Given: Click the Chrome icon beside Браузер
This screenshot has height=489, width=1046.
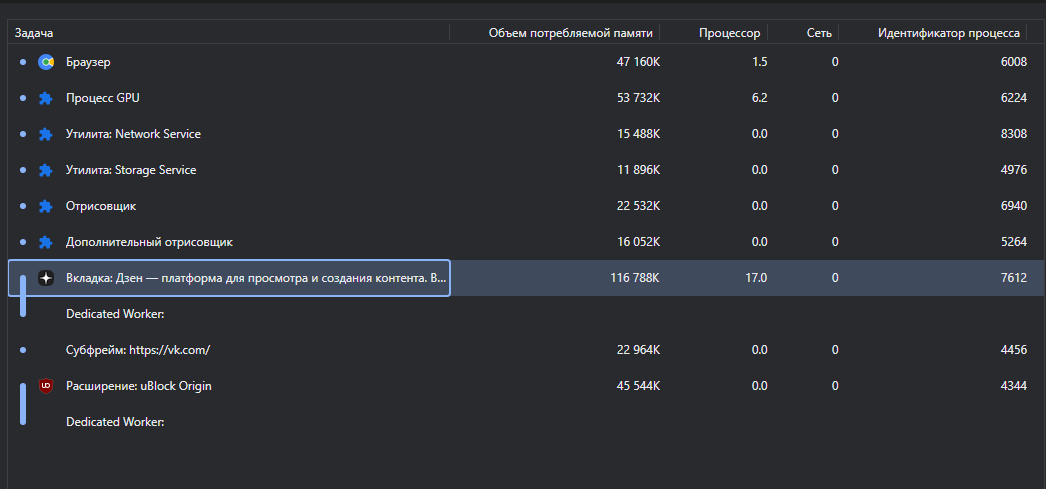Looking at the screenshot, I should click(x=45, y=62).
